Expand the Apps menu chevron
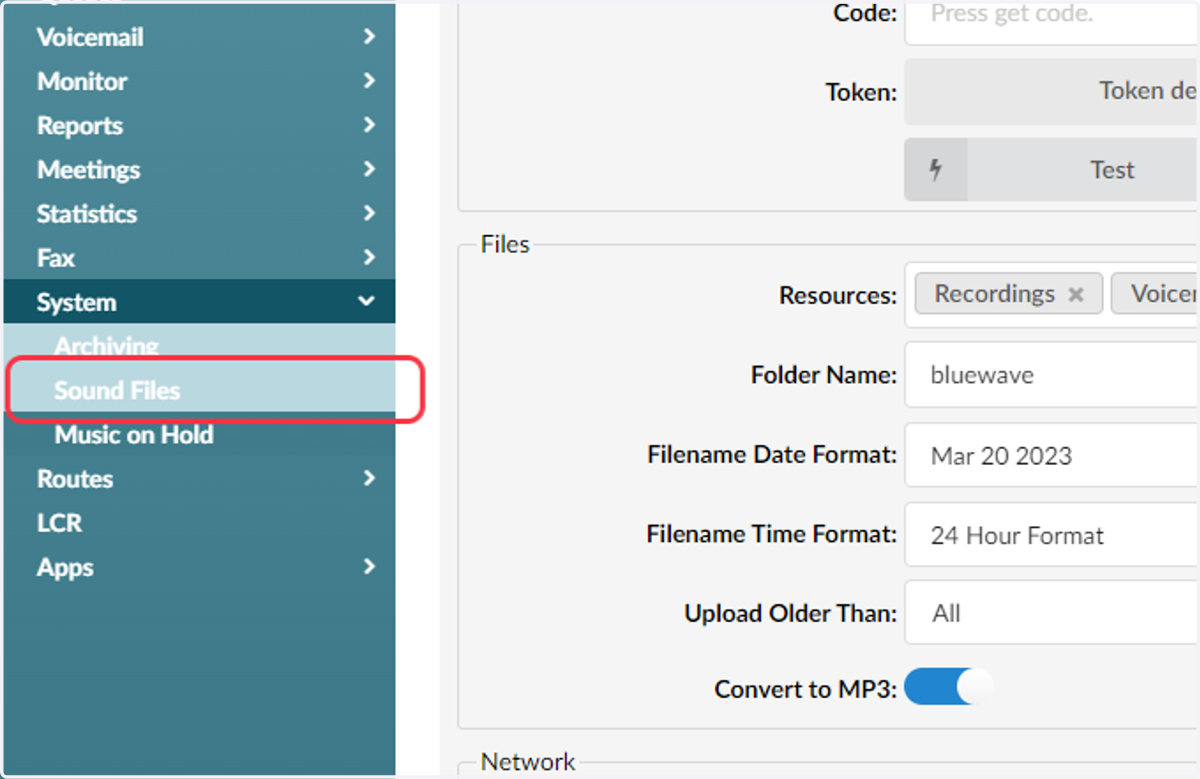The height and width of the screenshot is (779, 1200). tap(369, 566)
